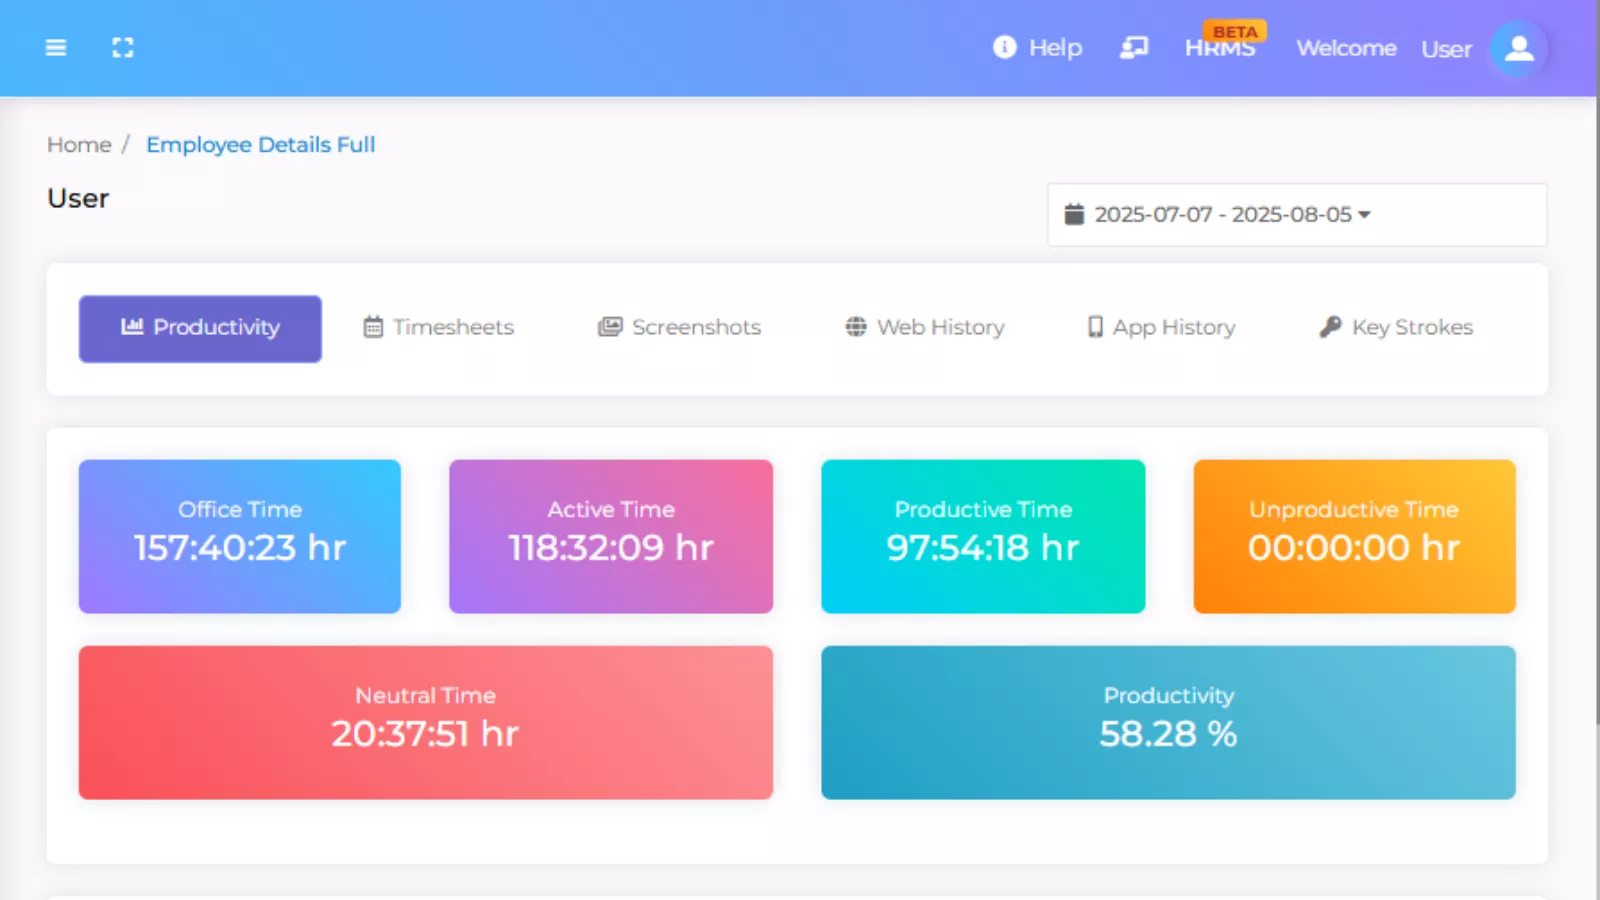Expand the HRMS BETA menu

tap(1221, 47)
